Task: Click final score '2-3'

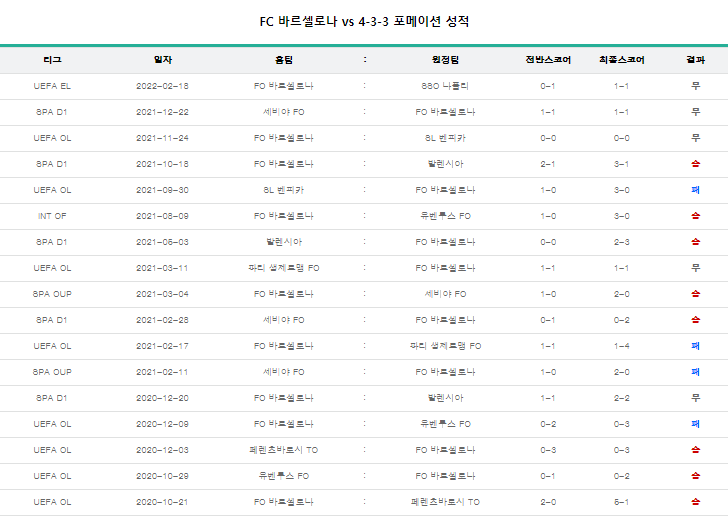Action: 621,242
